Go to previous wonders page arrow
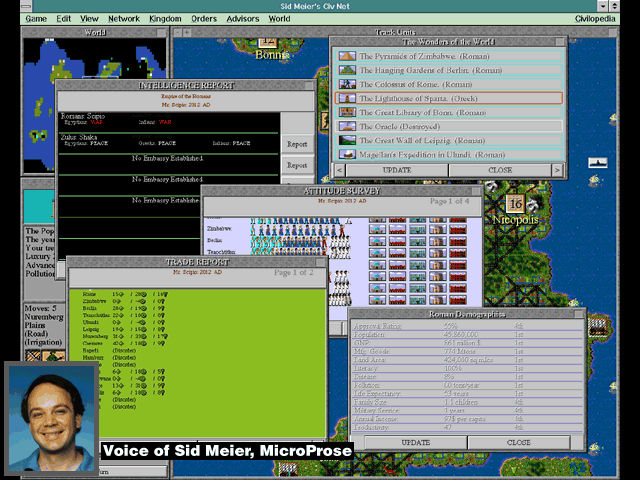This screenshot has height=480, width=640. 340,170
